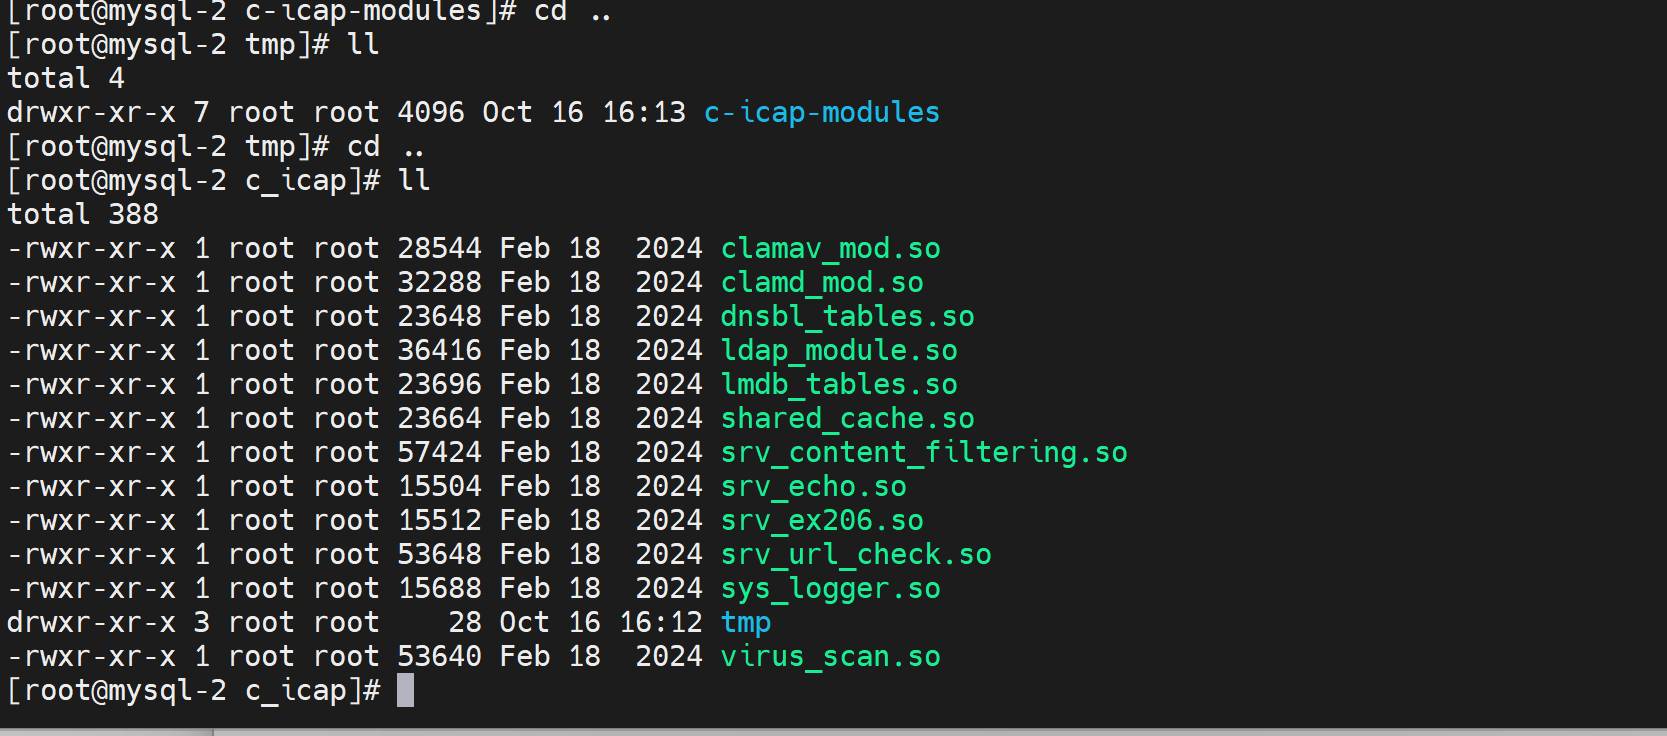Select the srv_url_check.so file name
This screenshot has height=736, width=1667.
856,555
